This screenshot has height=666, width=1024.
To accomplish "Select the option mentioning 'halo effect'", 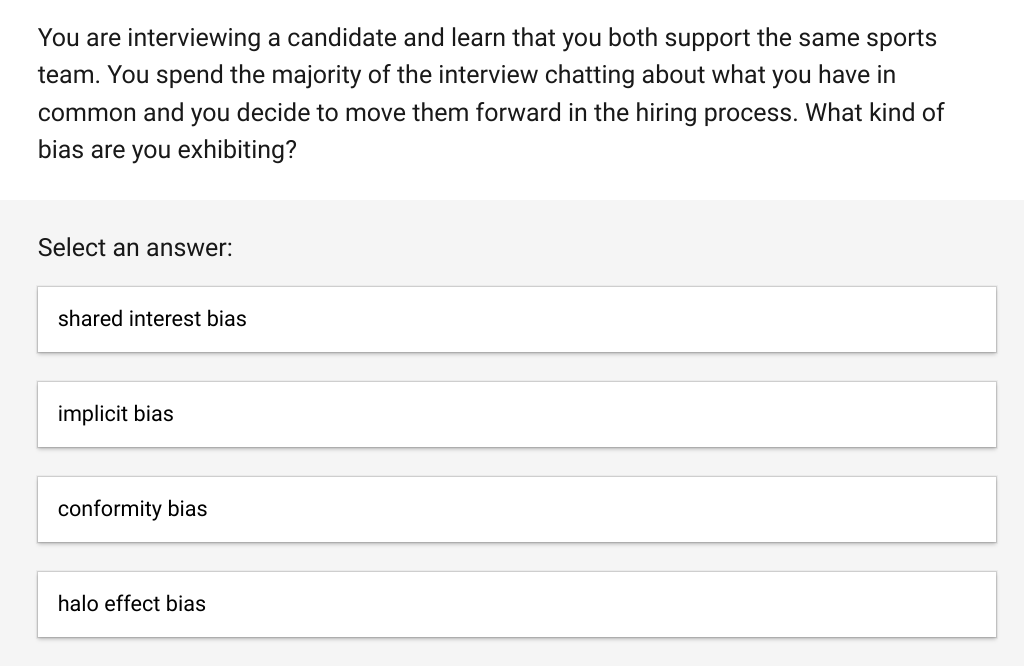I will [131, 604].
